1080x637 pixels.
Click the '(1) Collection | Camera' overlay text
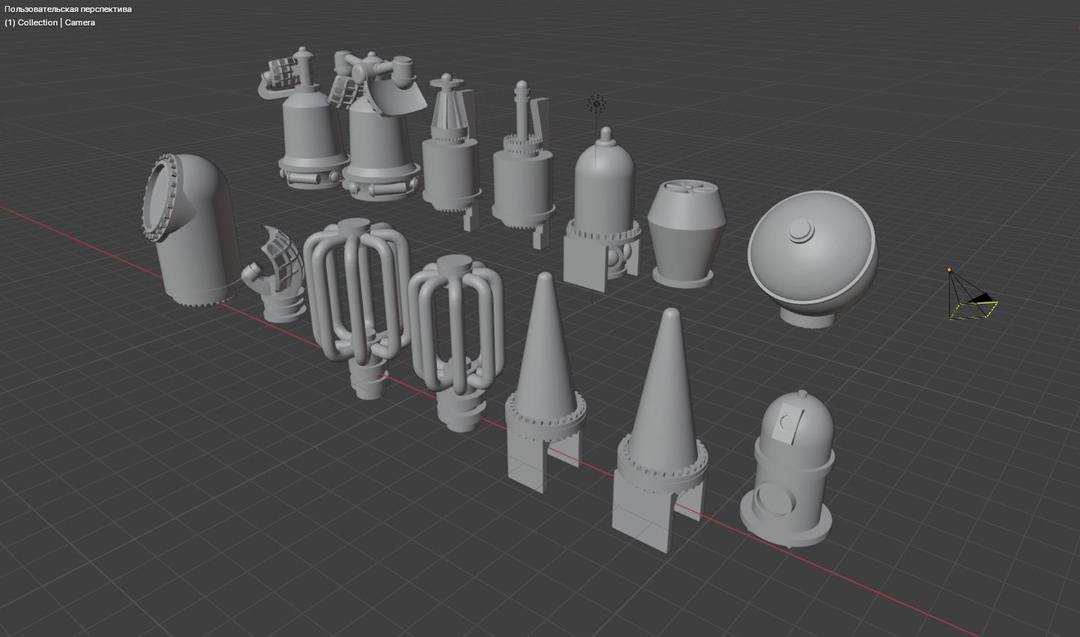pyautogui.click(x=50, y=22)
